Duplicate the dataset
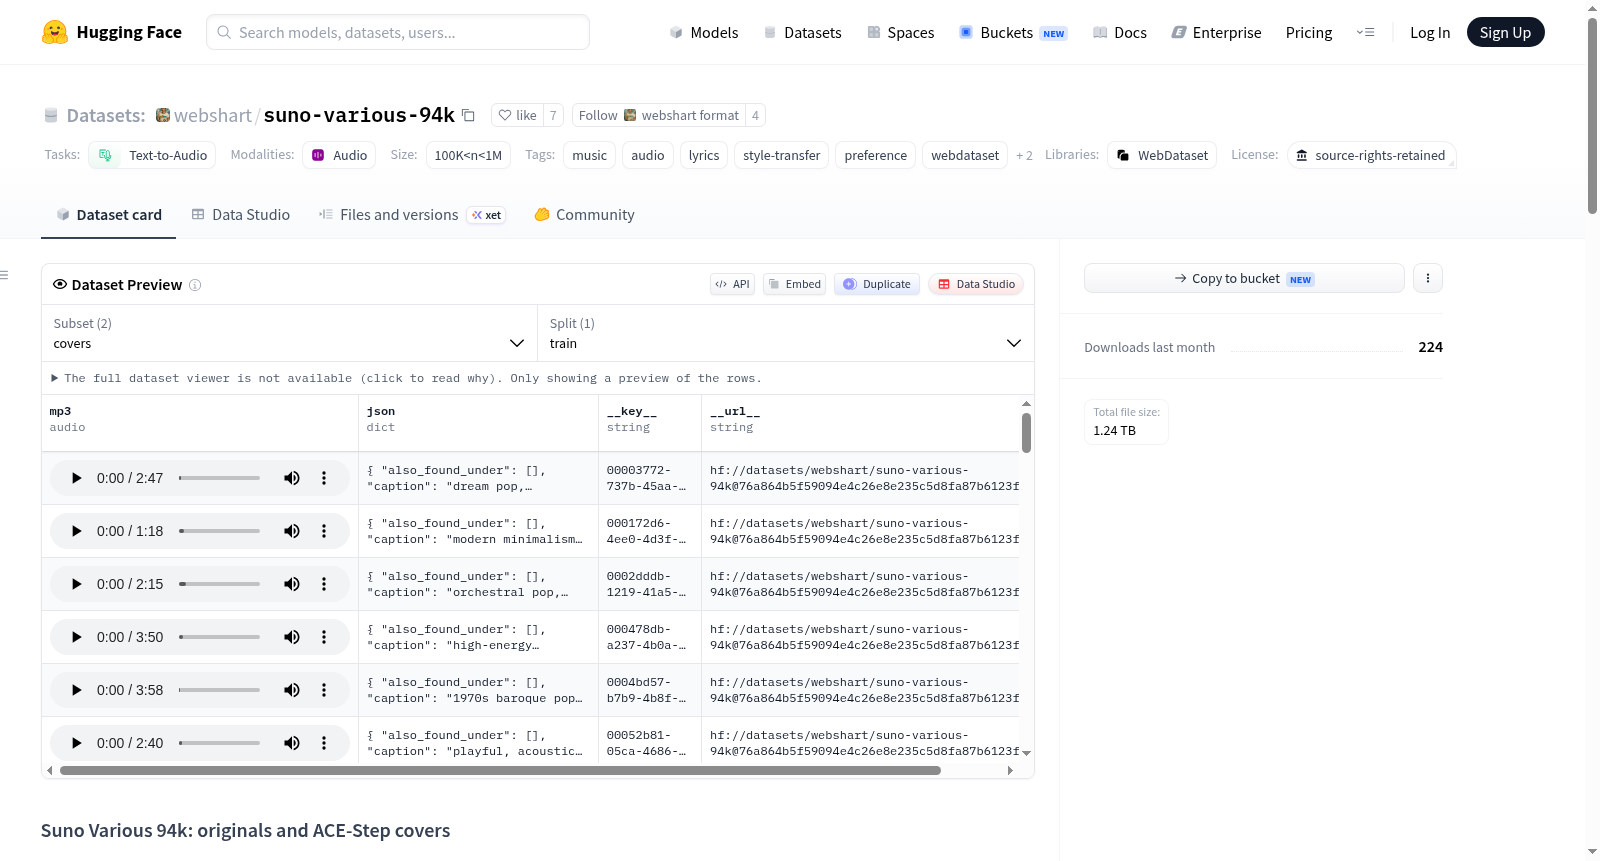This screenshot has width=1600, height=861. pyautogui.click(x=877, y=284)
